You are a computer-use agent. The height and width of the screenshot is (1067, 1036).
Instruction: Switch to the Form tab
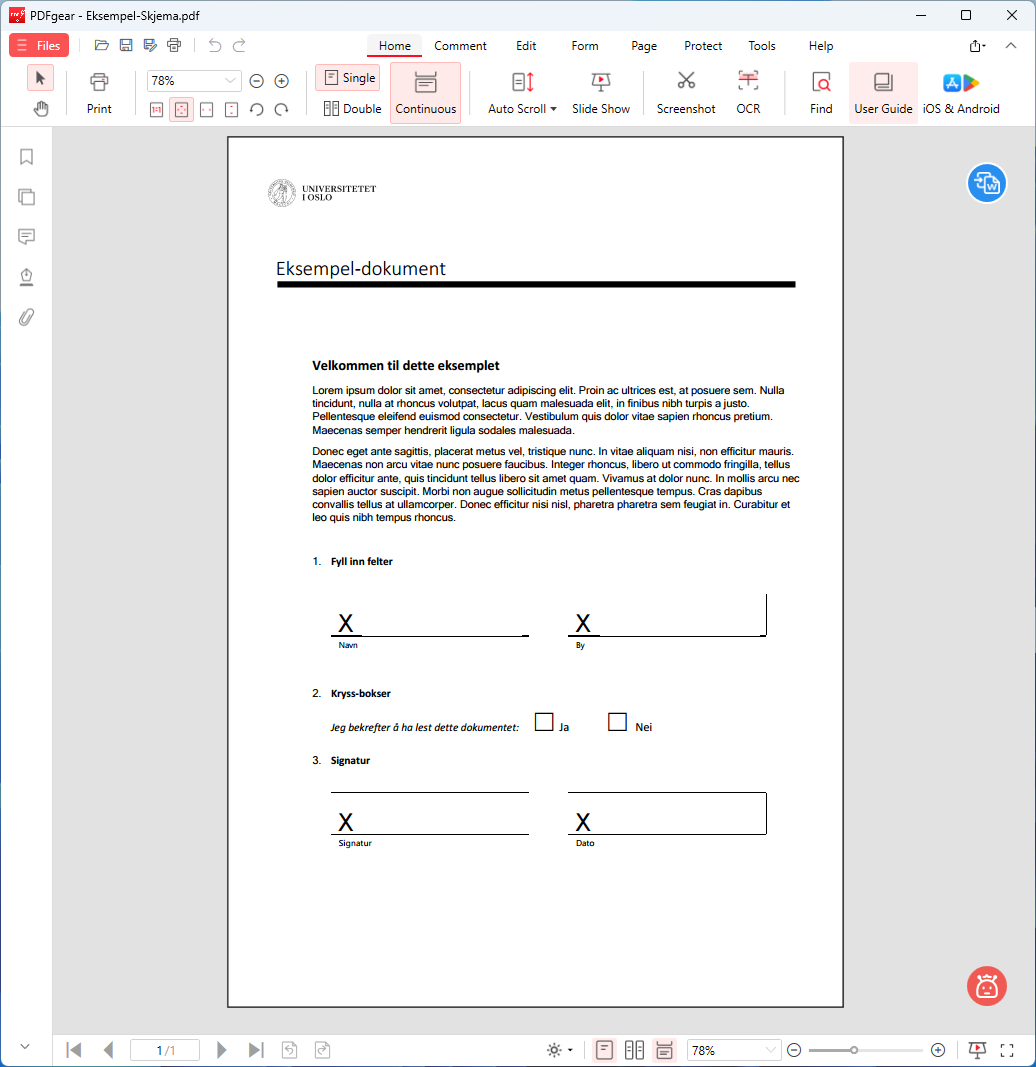(x=585, y=46)
